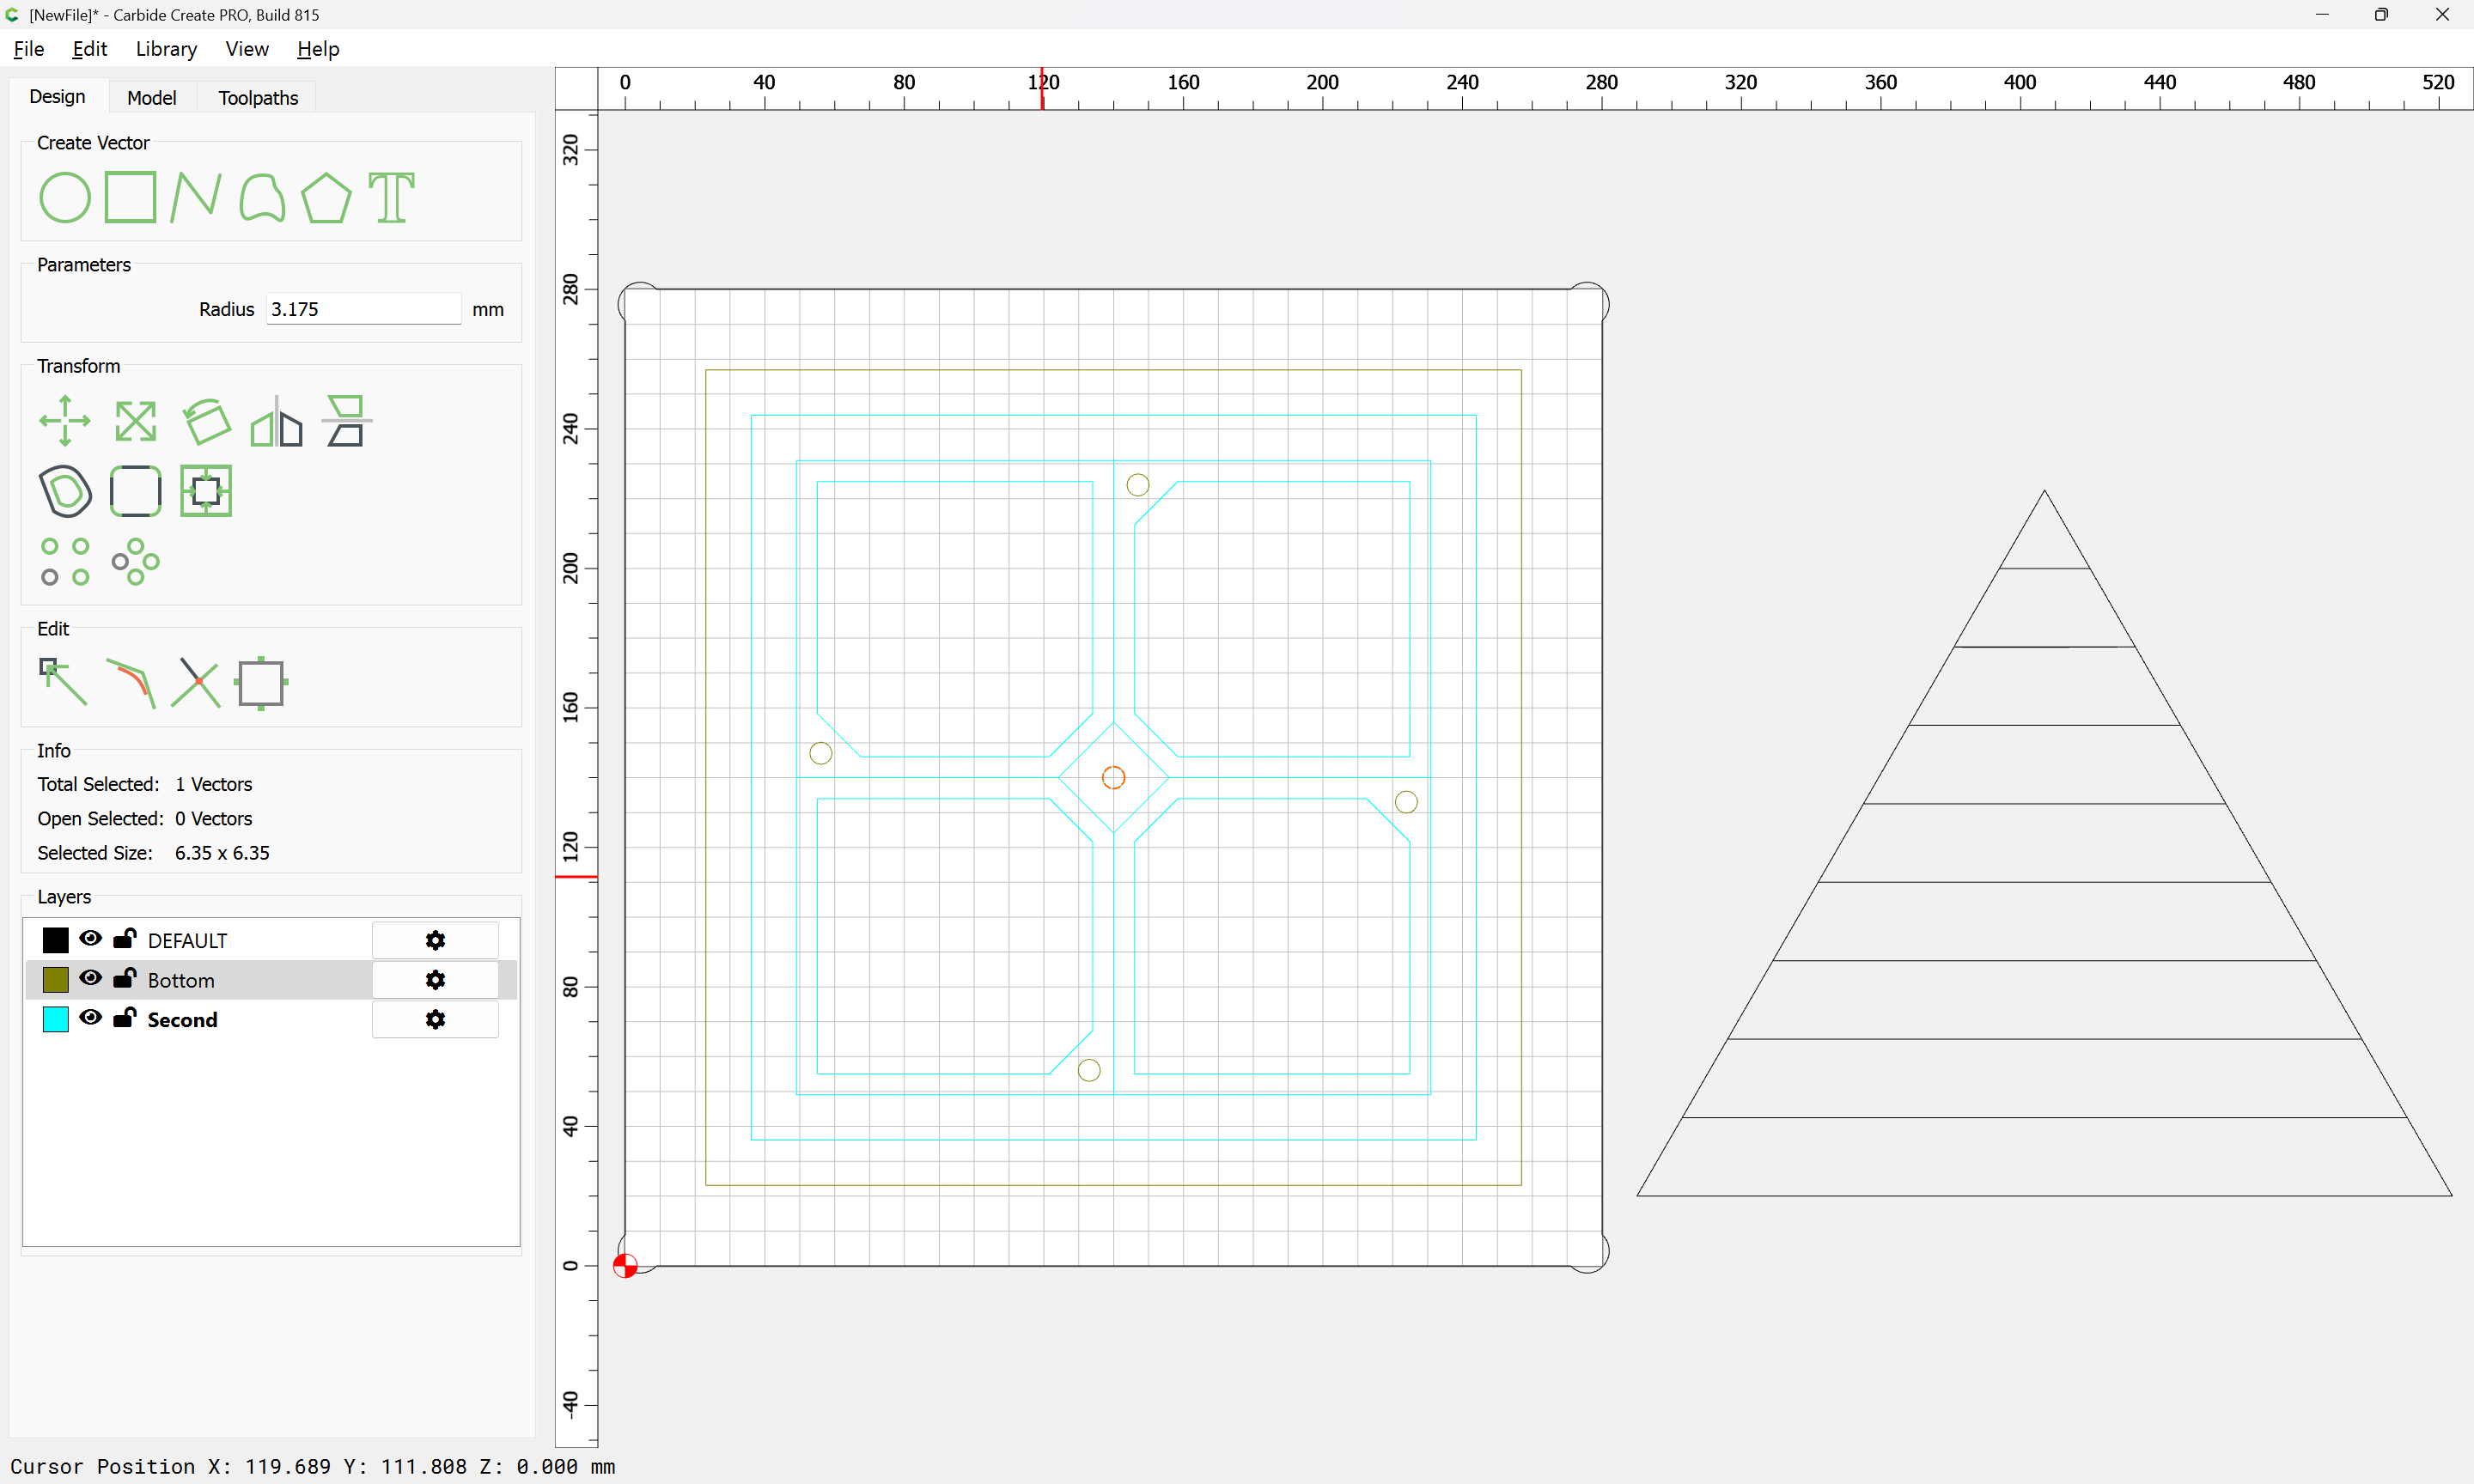Click the olive Bottom layer color swatch
The height and width of the screenshot is (1484, 2474).
55,980
